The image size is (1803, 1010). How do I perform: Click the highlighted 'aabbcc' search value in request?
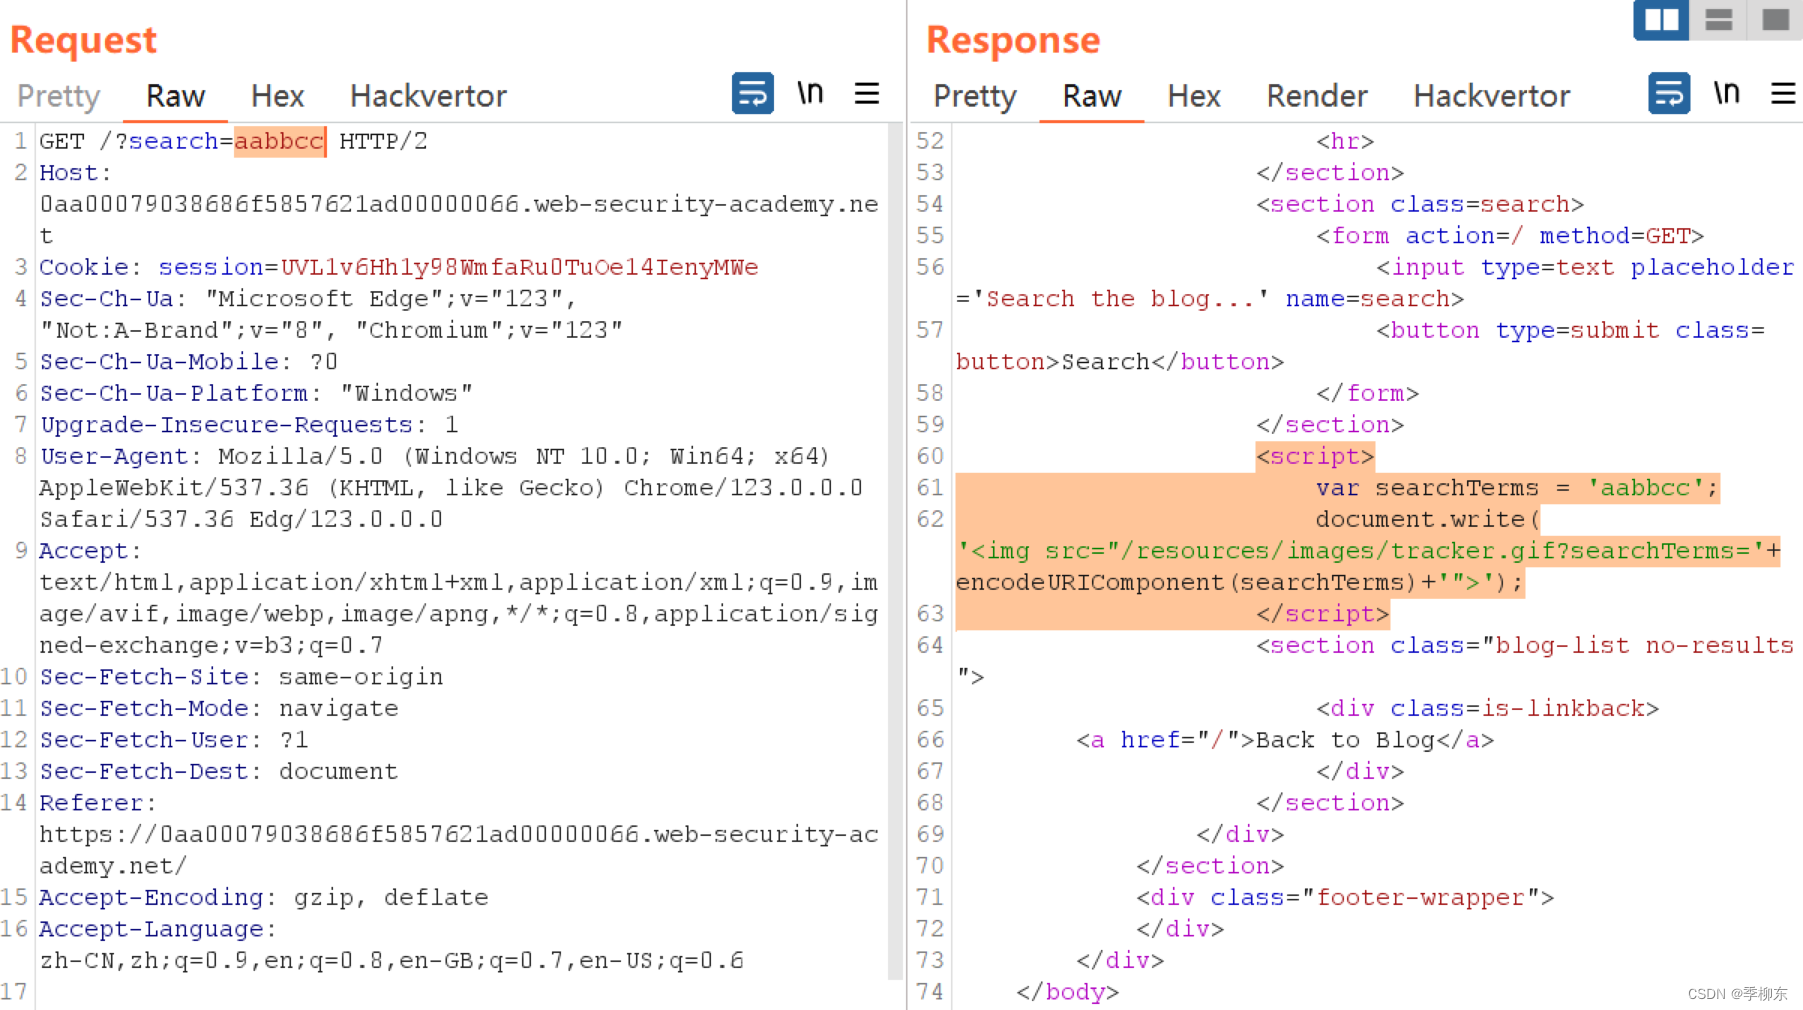[279, 141]
